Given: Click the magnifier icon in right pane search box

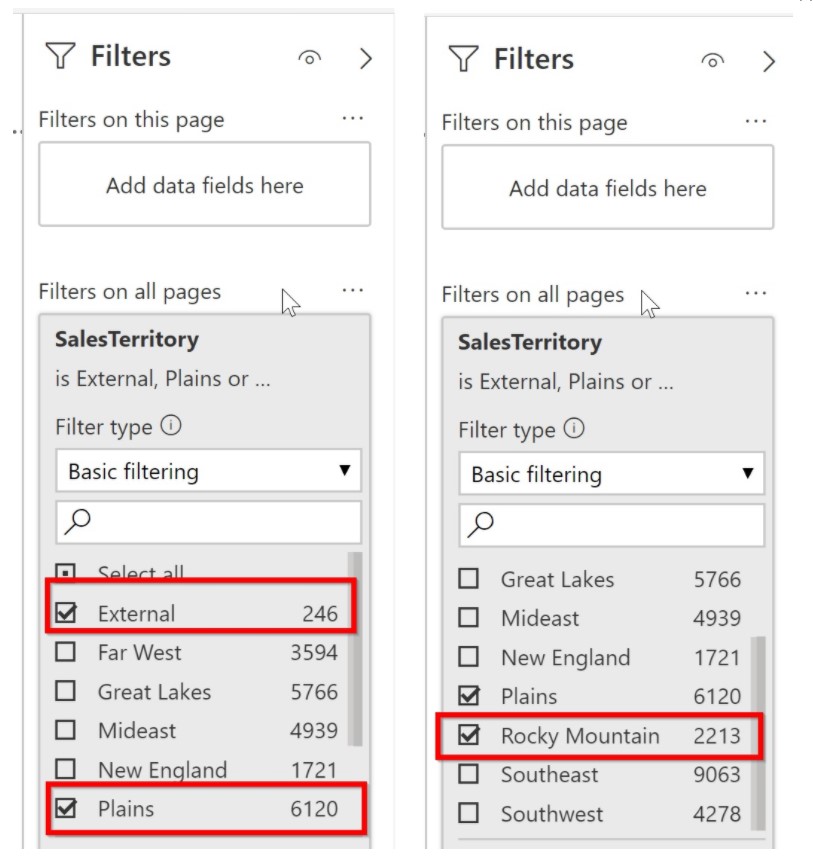Looking at the screenshot, I should tap(480, 525).
